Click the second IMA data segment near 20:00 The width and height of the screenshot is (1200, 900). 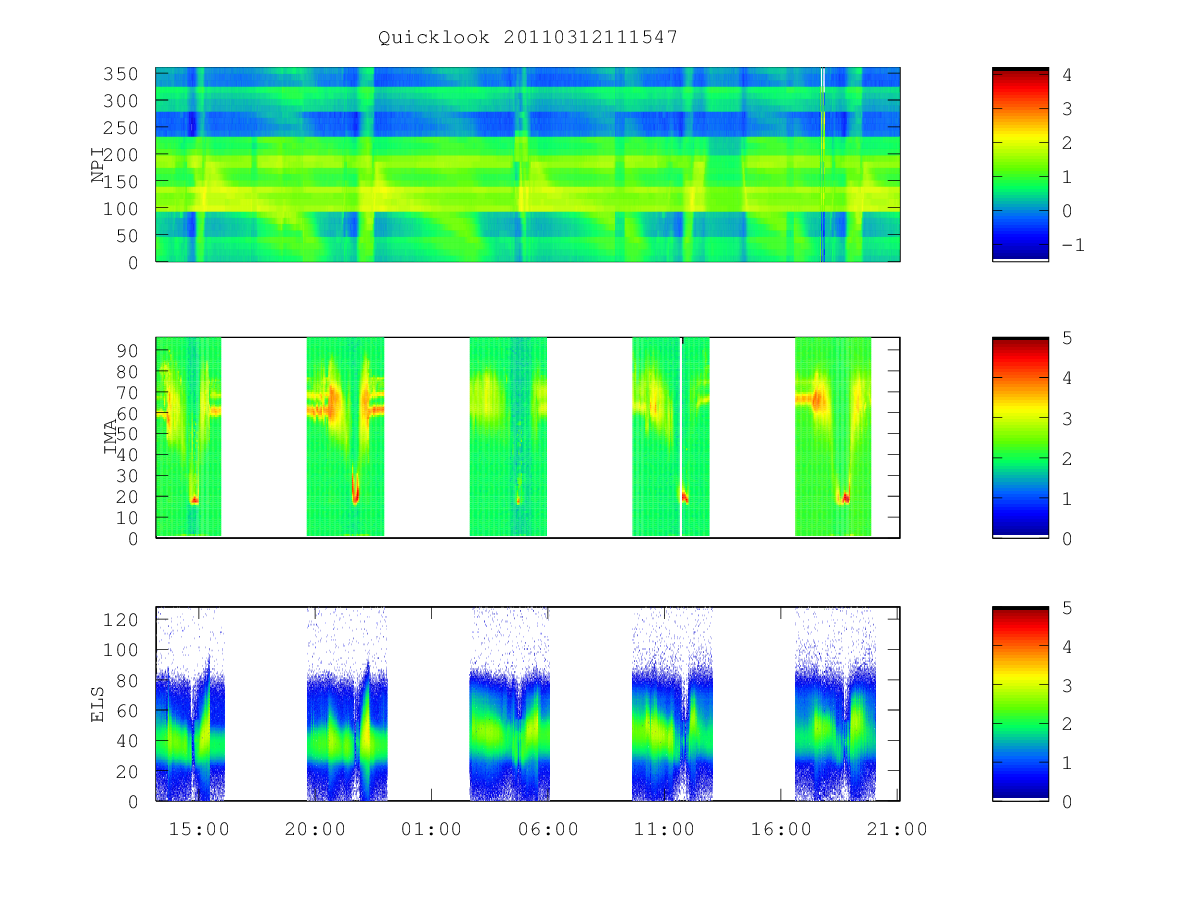345,437
